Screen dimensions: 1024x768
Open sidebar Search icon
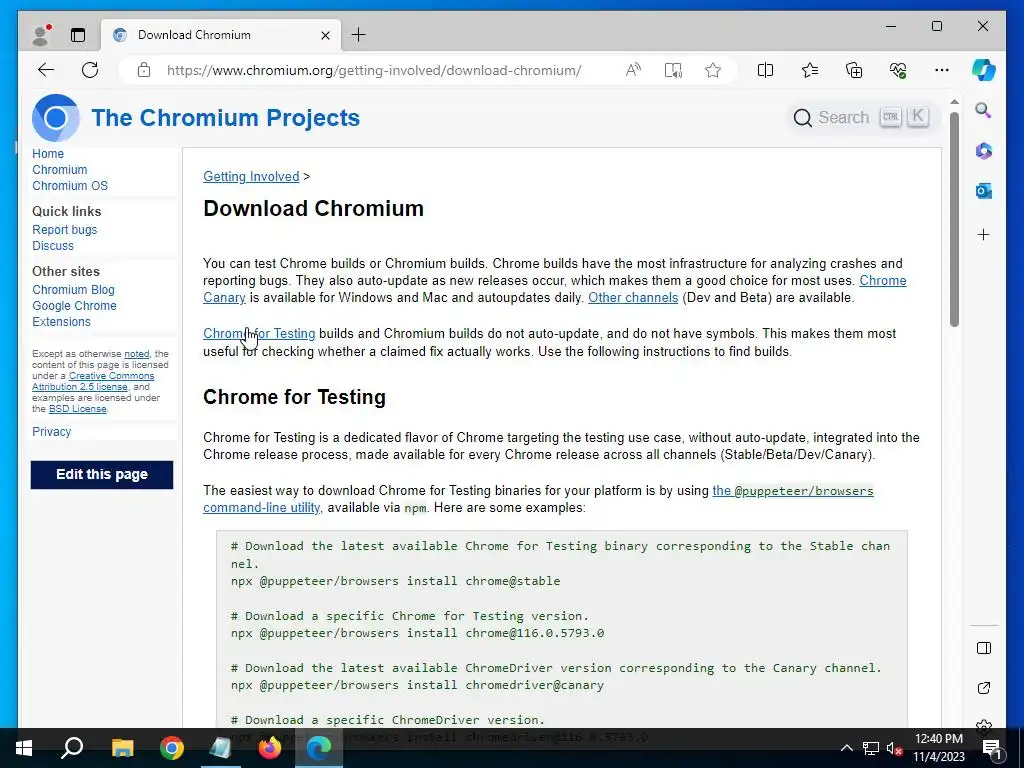click(984, 110)
